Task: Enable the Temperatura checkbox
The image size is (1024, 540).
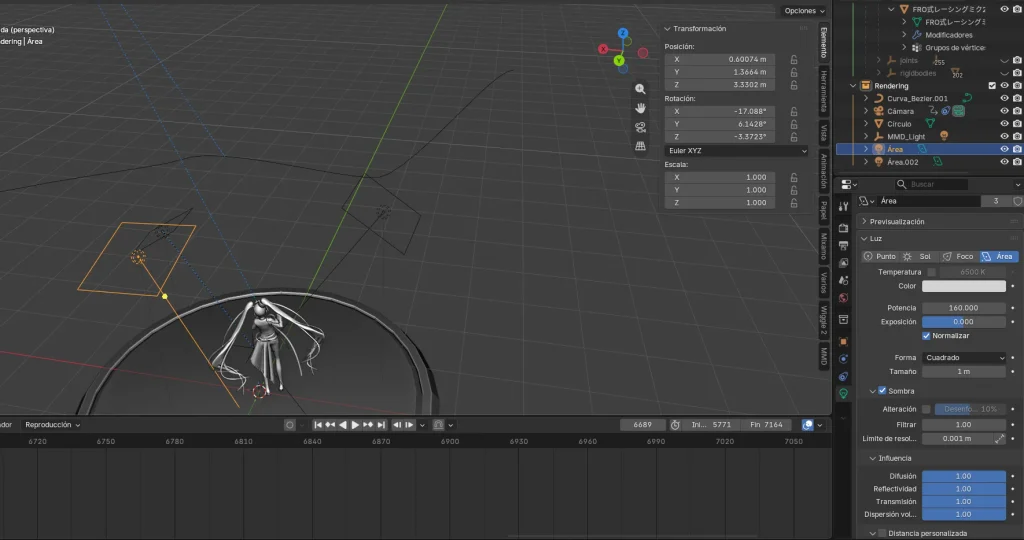Action: click(931, 272)
